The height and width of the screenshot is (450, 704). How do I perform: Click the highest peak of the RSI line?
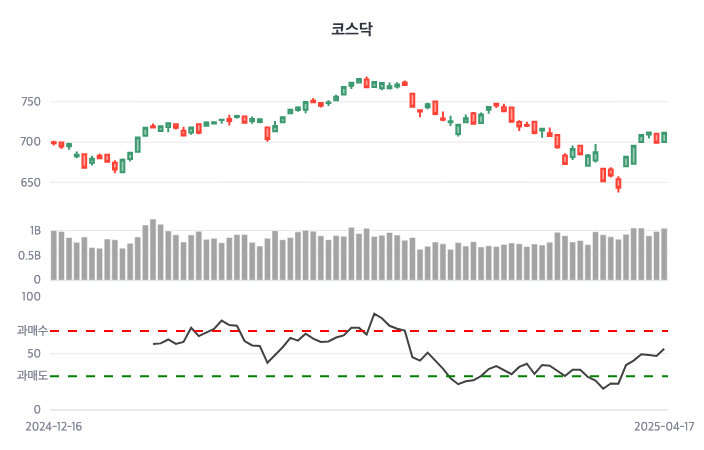click(374, 314)
